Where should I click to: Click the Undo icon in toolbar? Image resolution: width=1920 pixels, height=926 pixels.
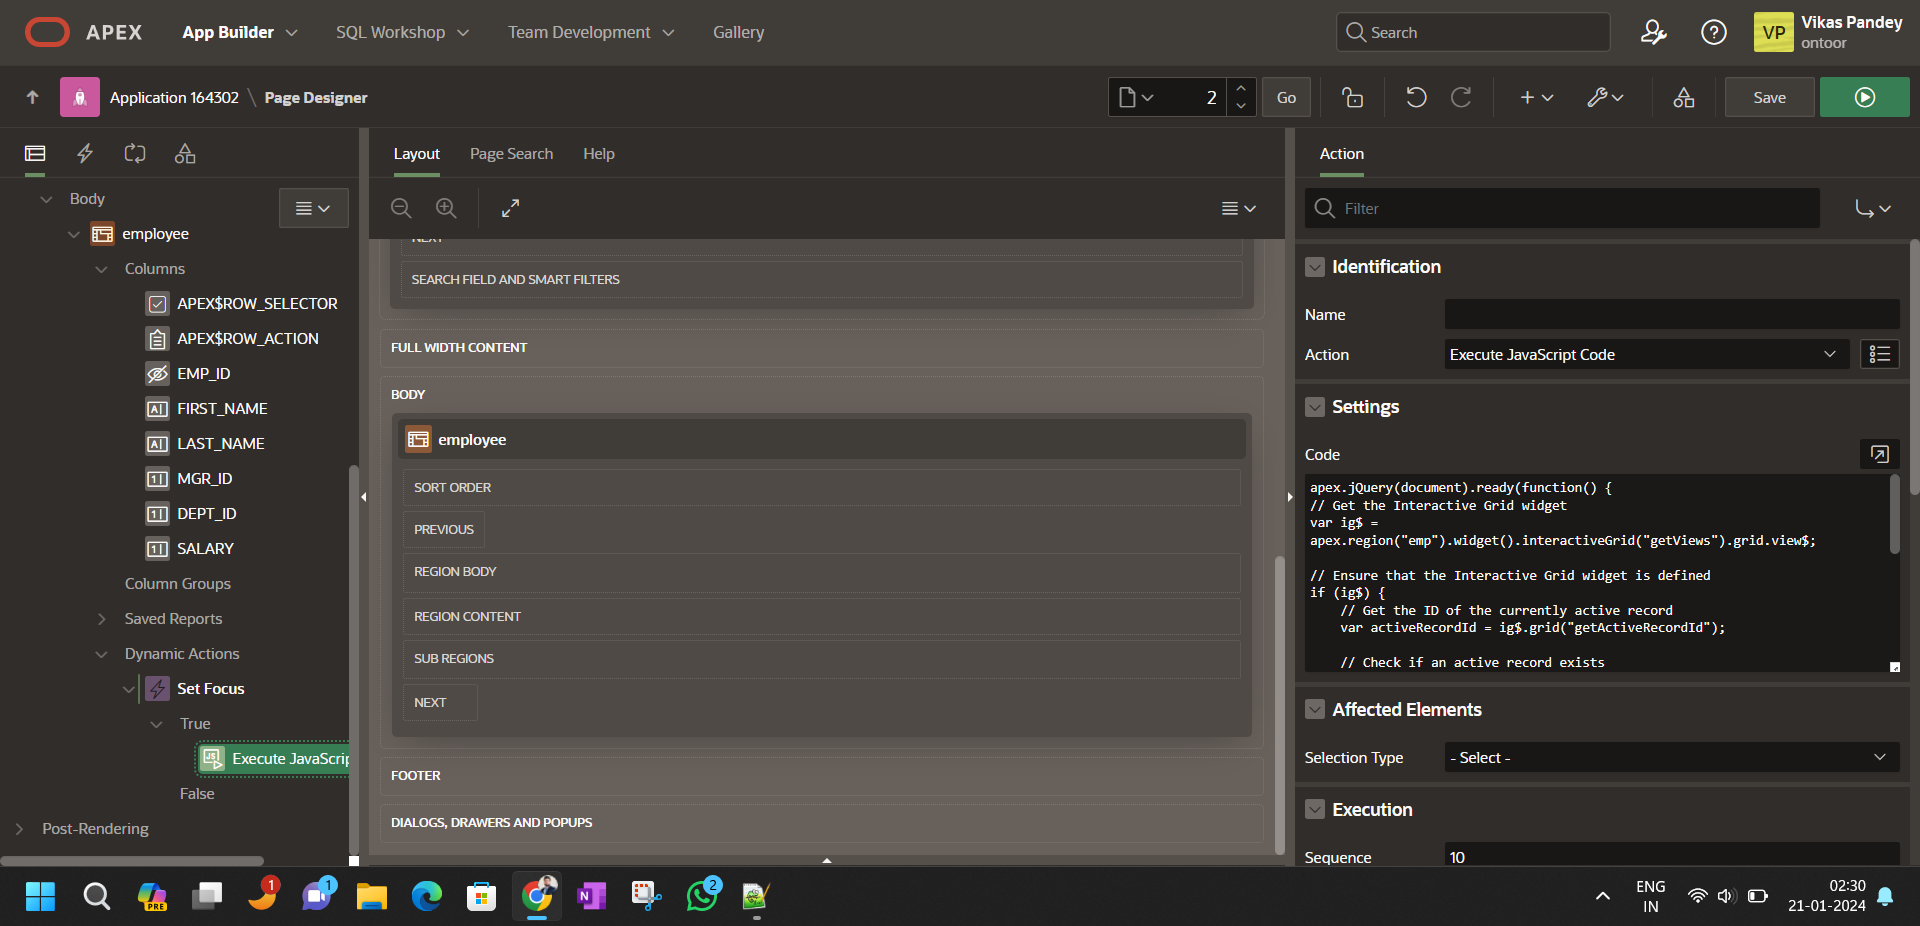(x=1415, y=97)
